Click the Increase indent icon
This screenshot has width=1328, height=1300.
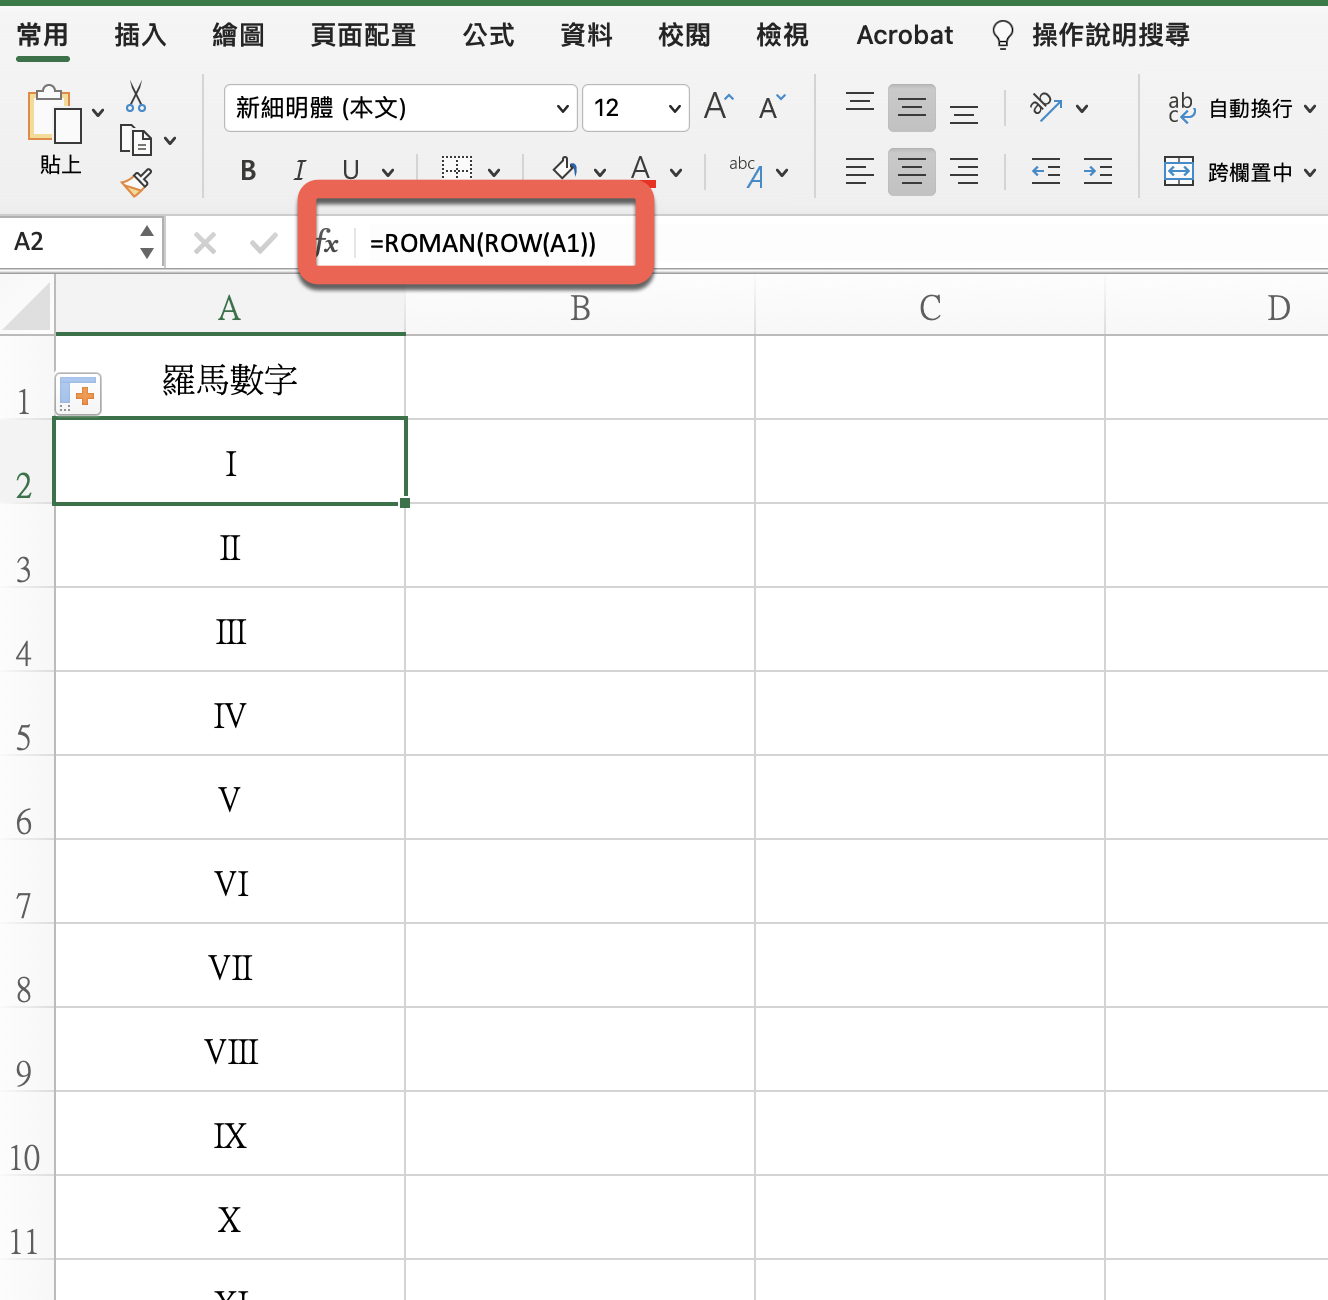1097,172
